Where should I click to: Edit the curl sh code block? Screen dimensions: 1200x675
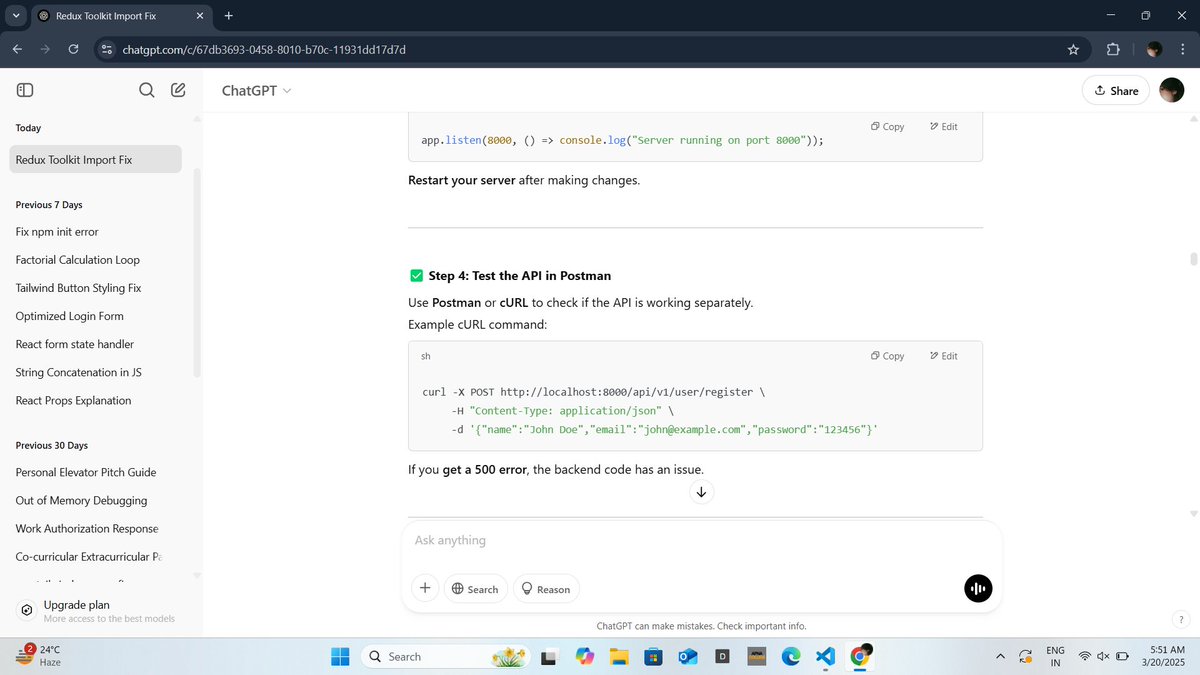944,356
